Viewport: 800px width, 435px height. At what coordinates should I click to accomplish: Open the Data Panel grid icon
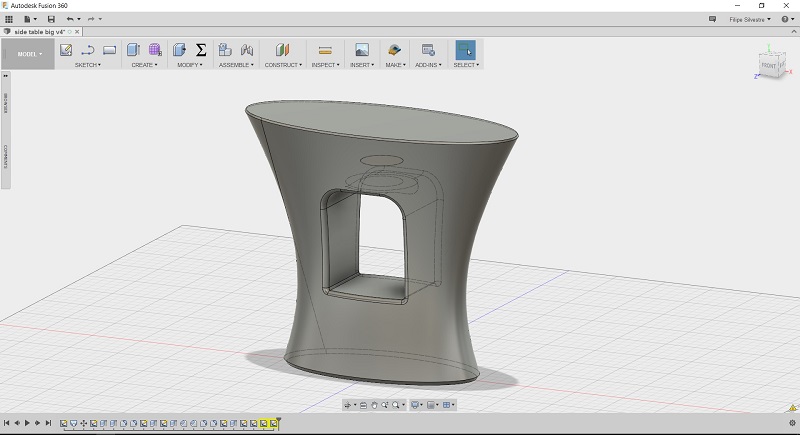click(x=9, y=19)
